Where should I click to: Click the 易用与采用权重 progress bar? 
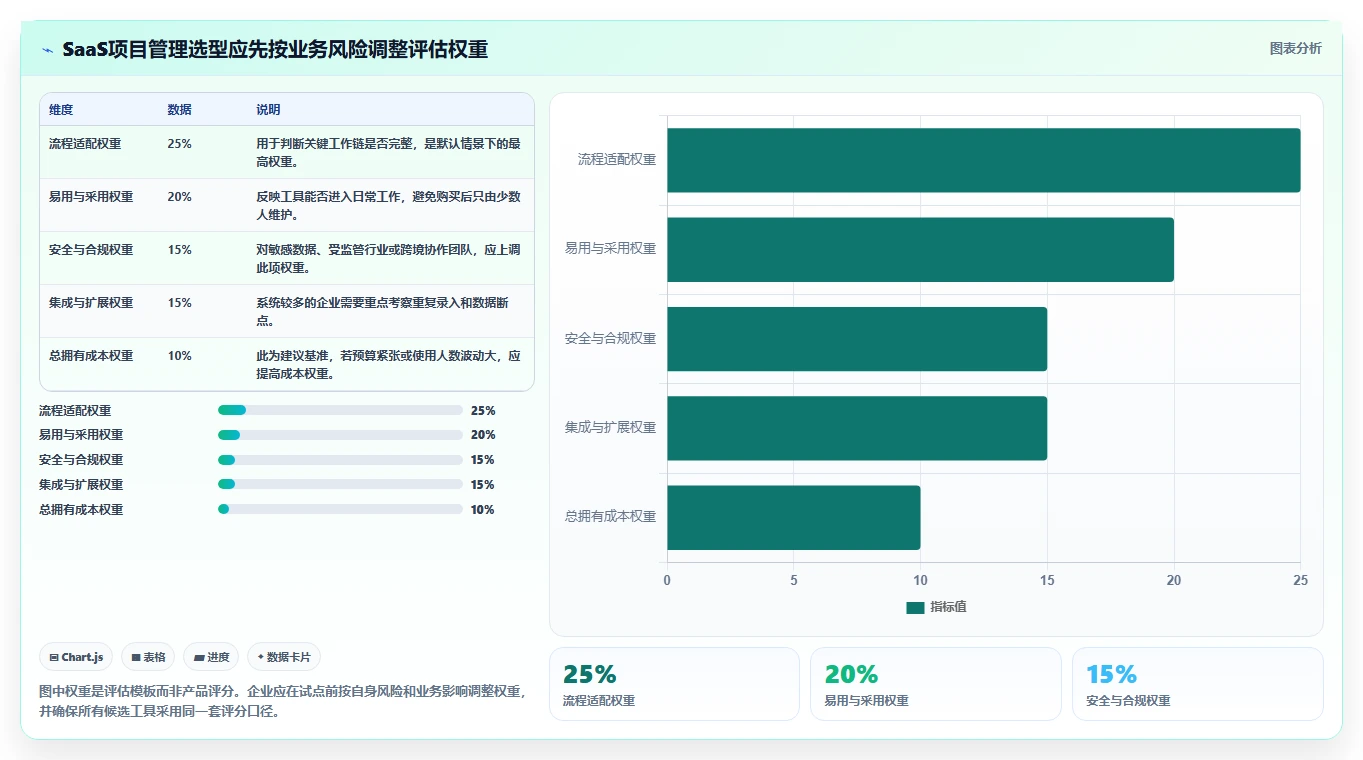(x=340, y=435)
